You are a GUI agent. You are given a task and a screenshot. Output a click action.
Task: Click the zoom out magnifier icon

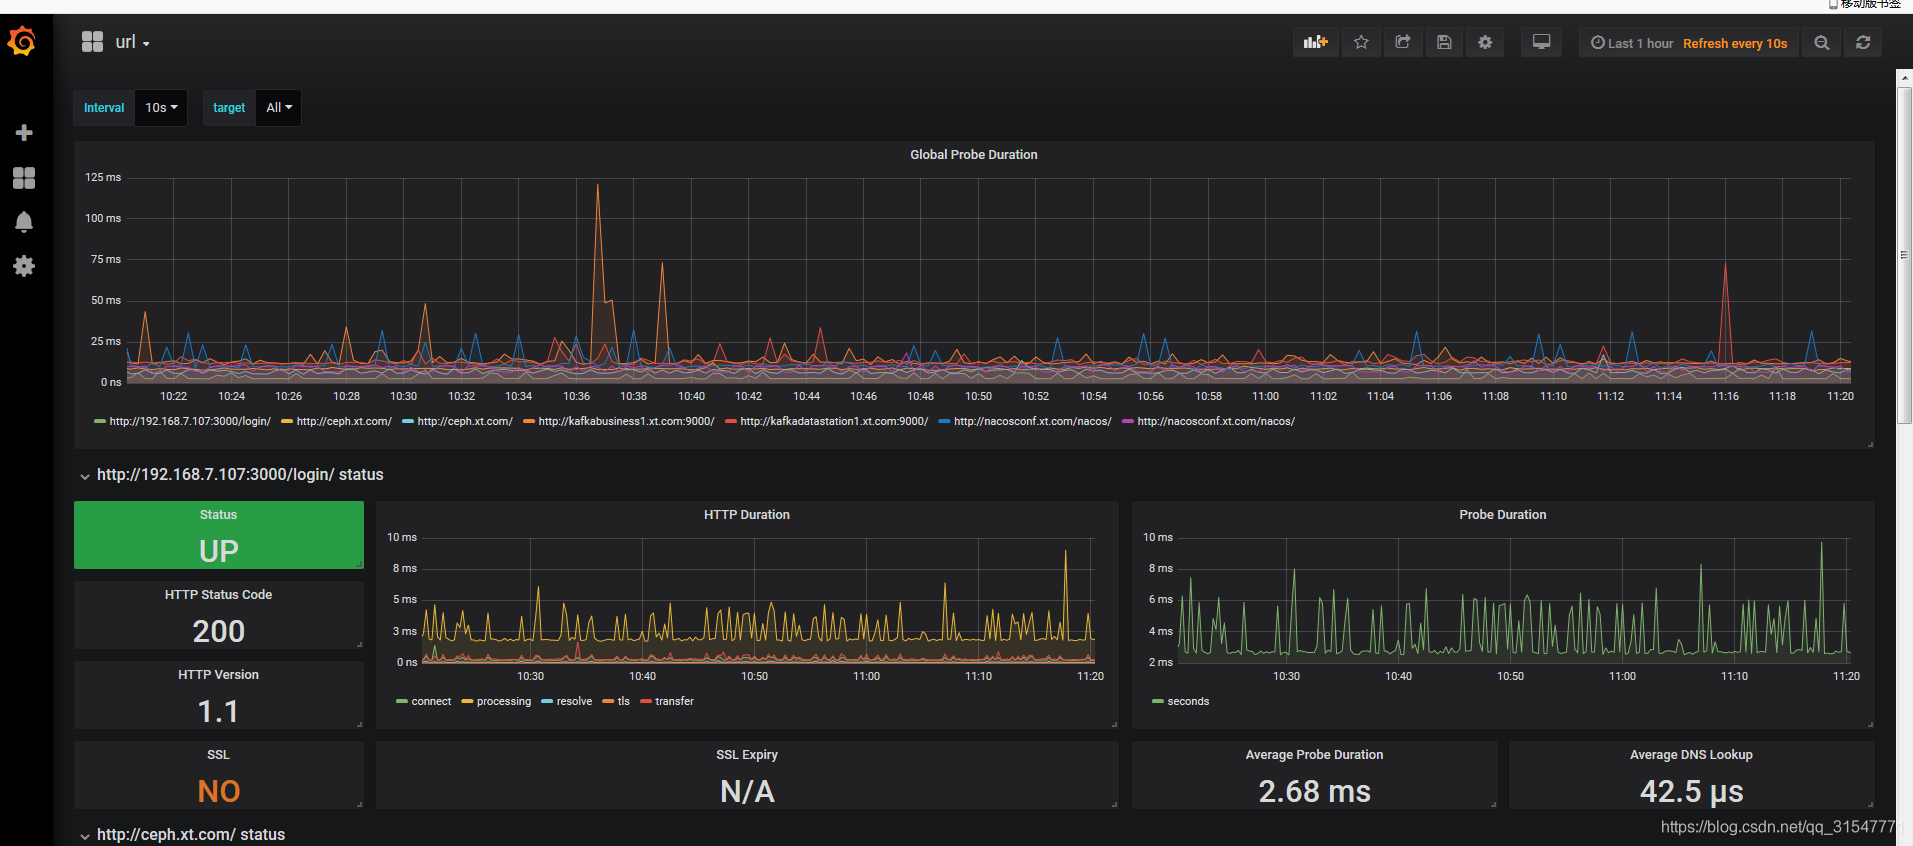click(x=1822, y=42)
